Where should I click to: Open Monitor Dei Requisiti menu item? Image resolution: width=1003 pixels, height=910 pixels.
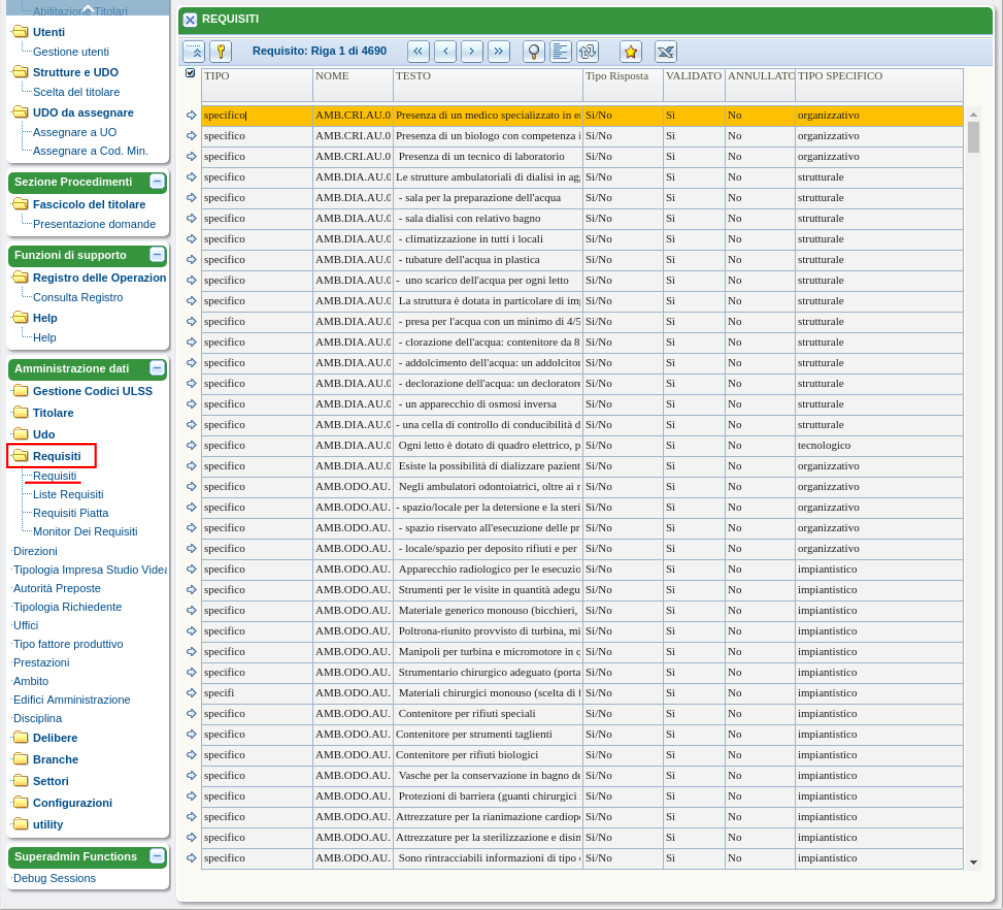point(85,531)
